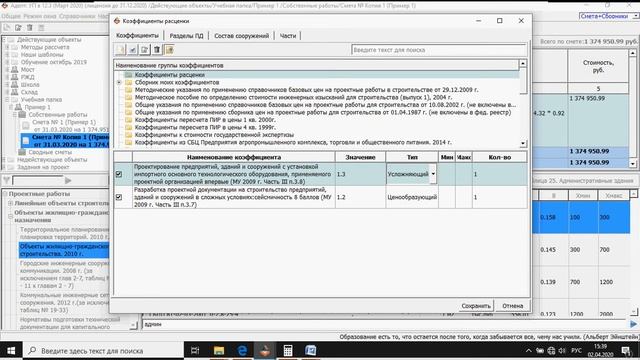Collapse the Собственные работы tree node
640x360 pixels.
point(14,115)
